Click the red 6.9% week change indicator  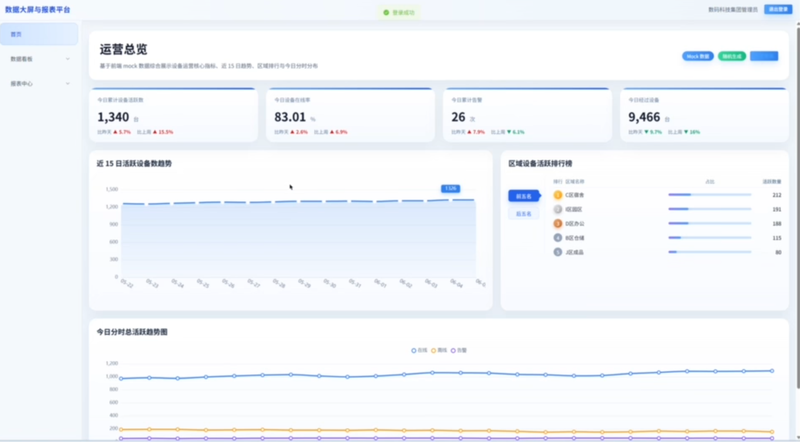339,132
